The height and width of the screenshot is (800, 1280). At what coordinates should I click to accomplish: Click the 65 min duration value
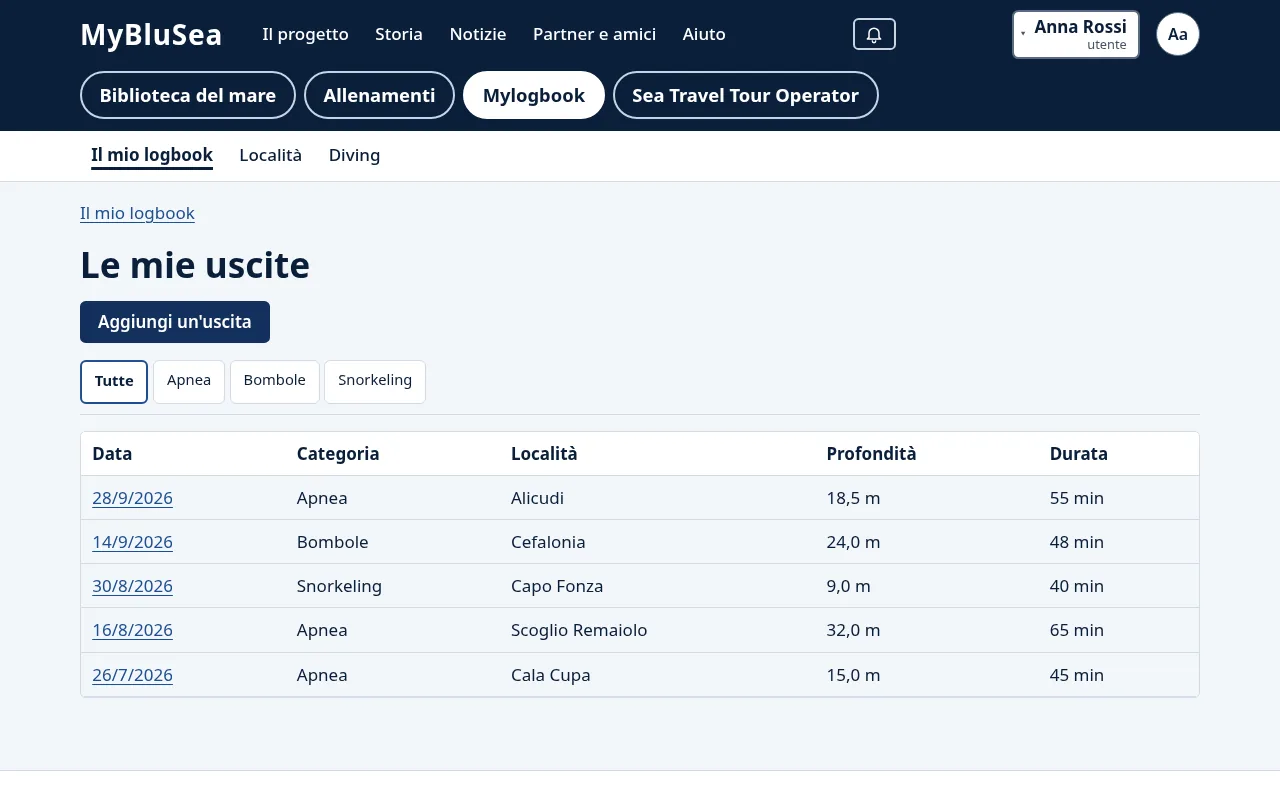(1077, 630)
